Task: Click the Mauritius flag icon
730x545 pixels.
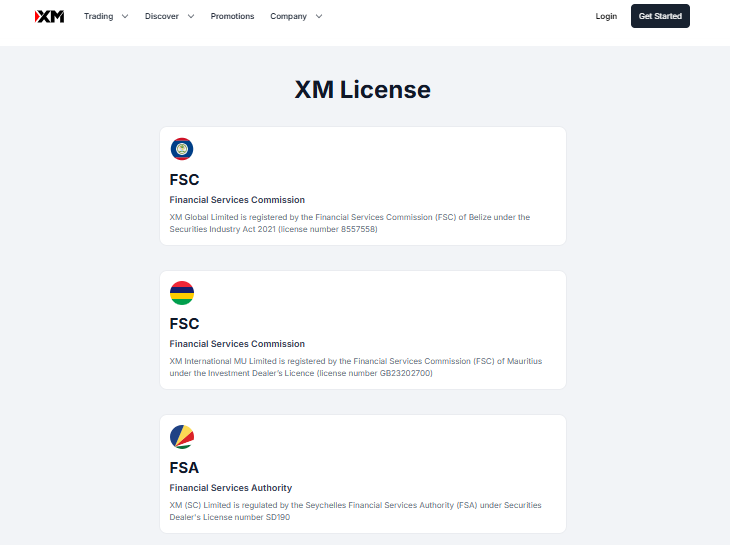Action: (x=182, y=293)
